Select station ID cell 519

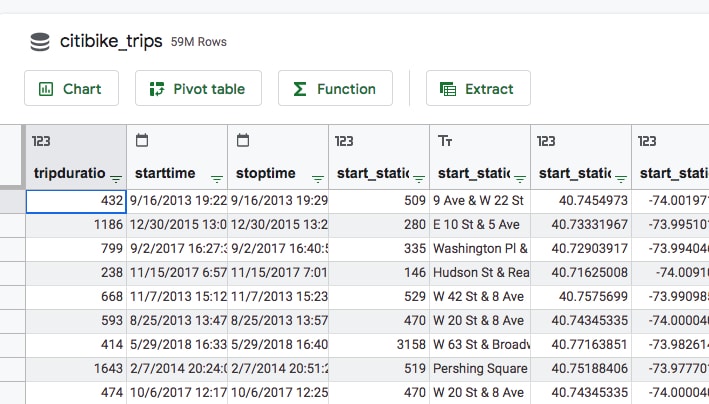[x=379, y=369]
